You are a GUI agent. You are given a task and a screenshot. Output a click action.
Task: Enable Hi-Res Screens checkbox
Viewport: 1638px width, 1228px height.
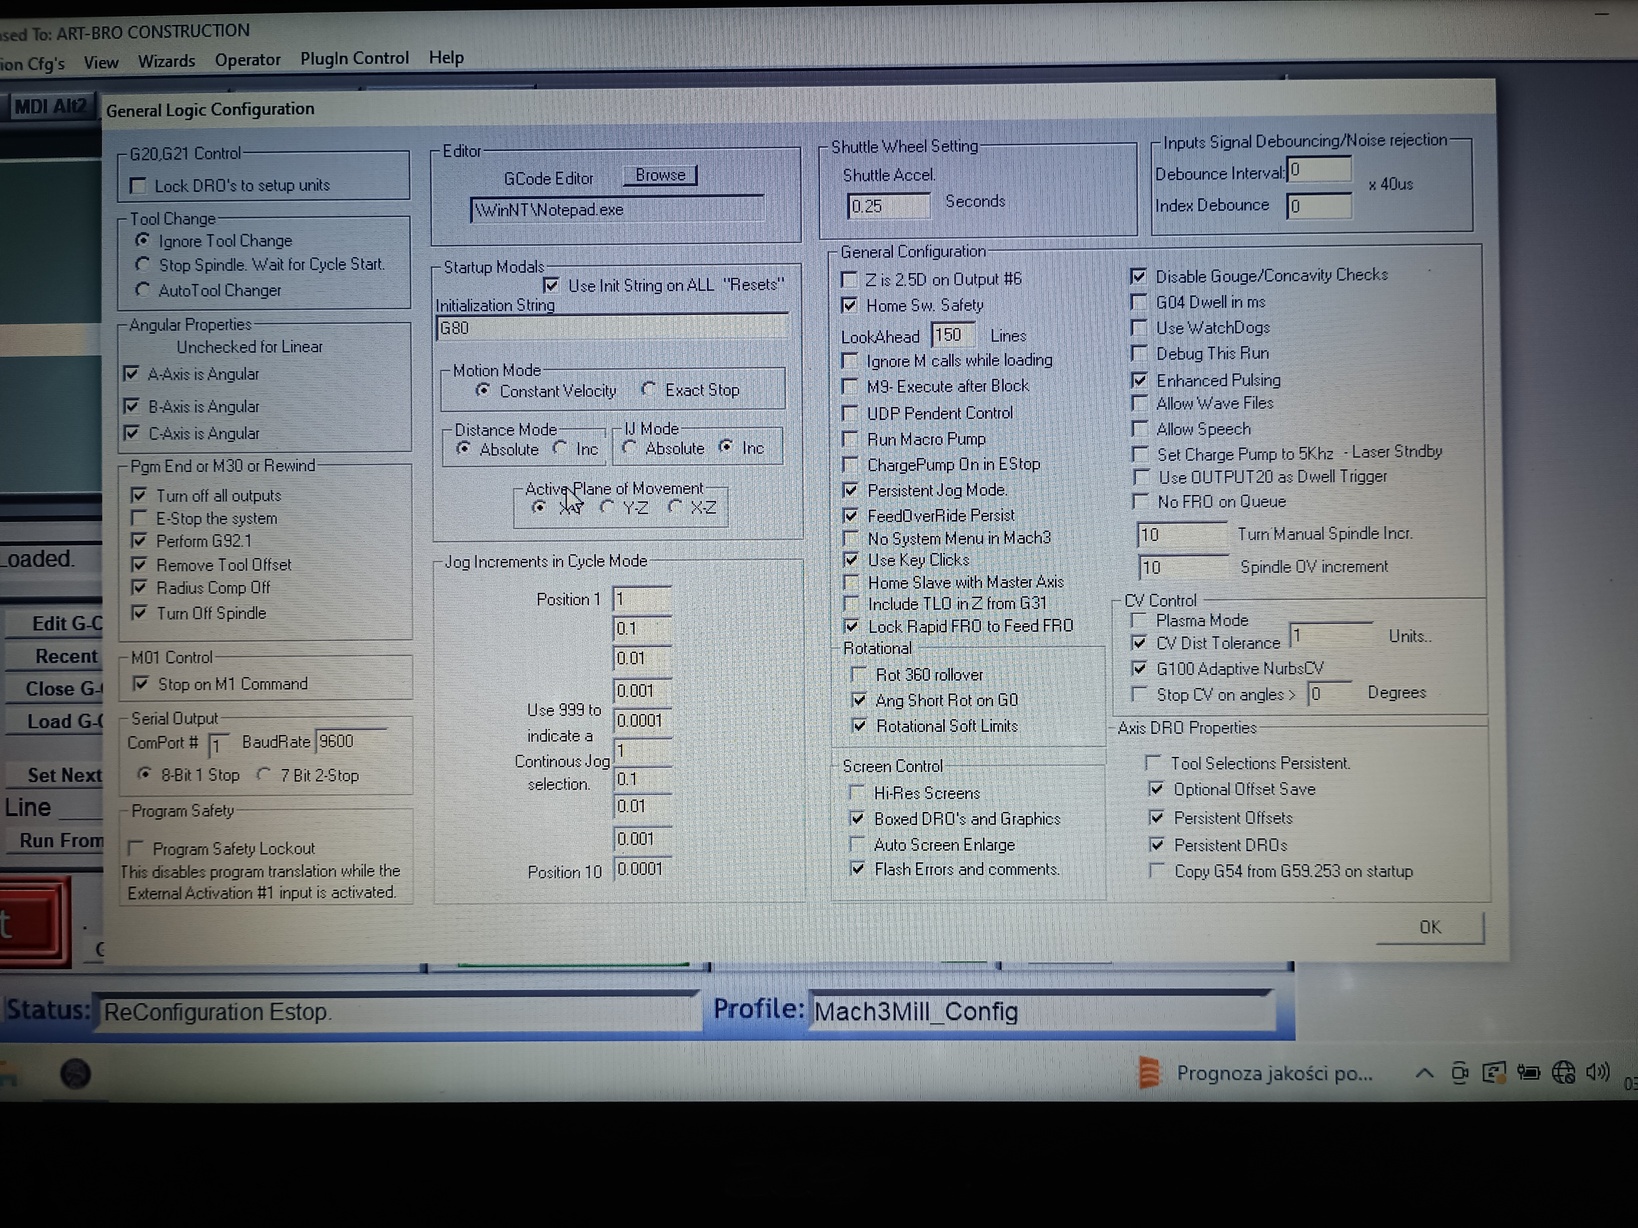pos(856,792)
